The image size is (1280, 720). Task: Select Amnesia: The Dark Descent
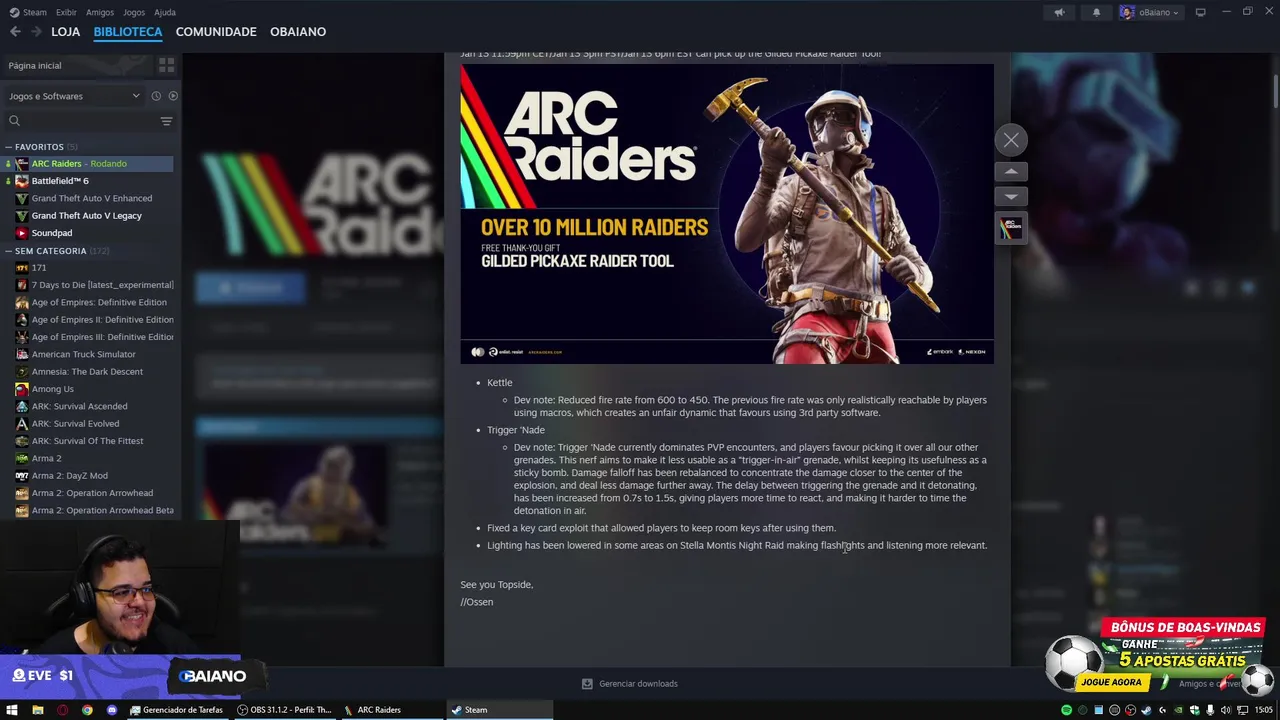[89, 372]
